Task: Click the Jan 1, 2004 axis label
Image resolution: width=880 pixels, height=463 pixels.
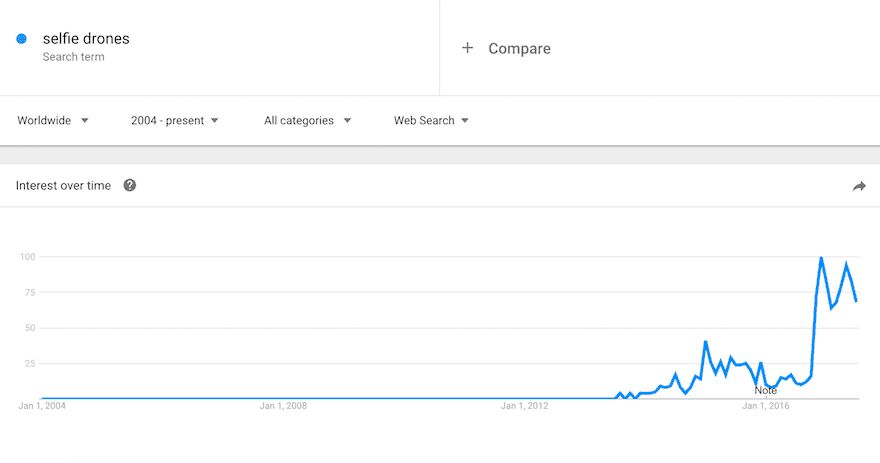Action: [x=42, y=406]
